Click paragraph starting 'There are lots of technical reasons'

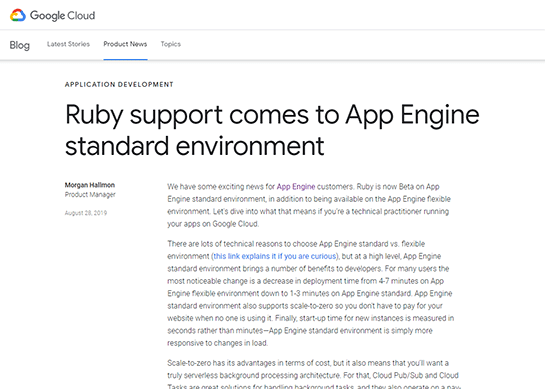tap(310, 293)
